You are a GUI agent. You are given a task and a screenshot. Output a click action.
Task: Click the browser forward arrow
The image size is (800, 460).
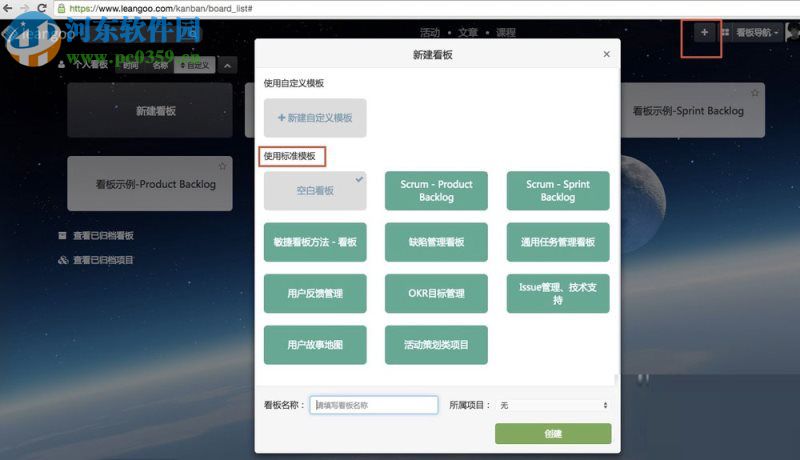tap(24, 8)
